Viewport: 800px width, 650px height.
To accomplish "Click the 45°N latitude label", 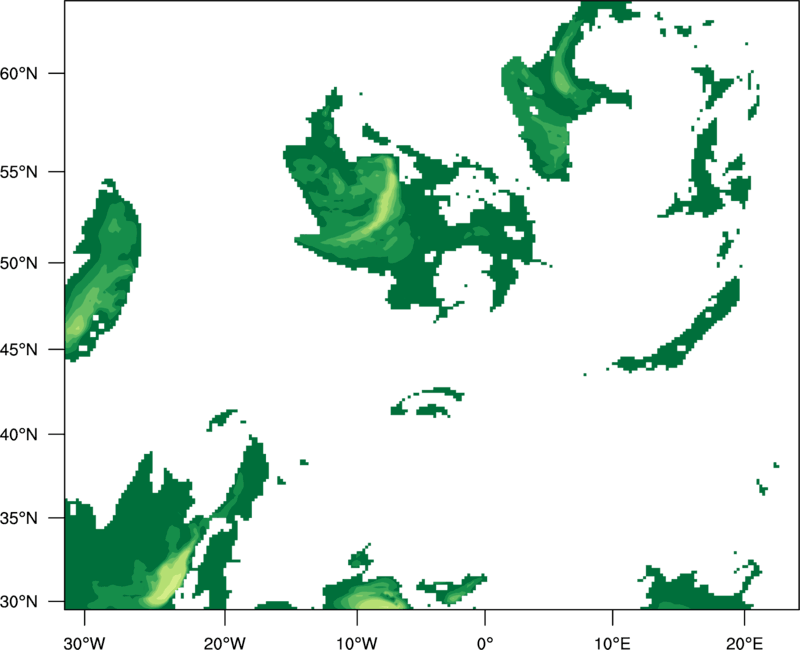I will click(x=19, y=349).
